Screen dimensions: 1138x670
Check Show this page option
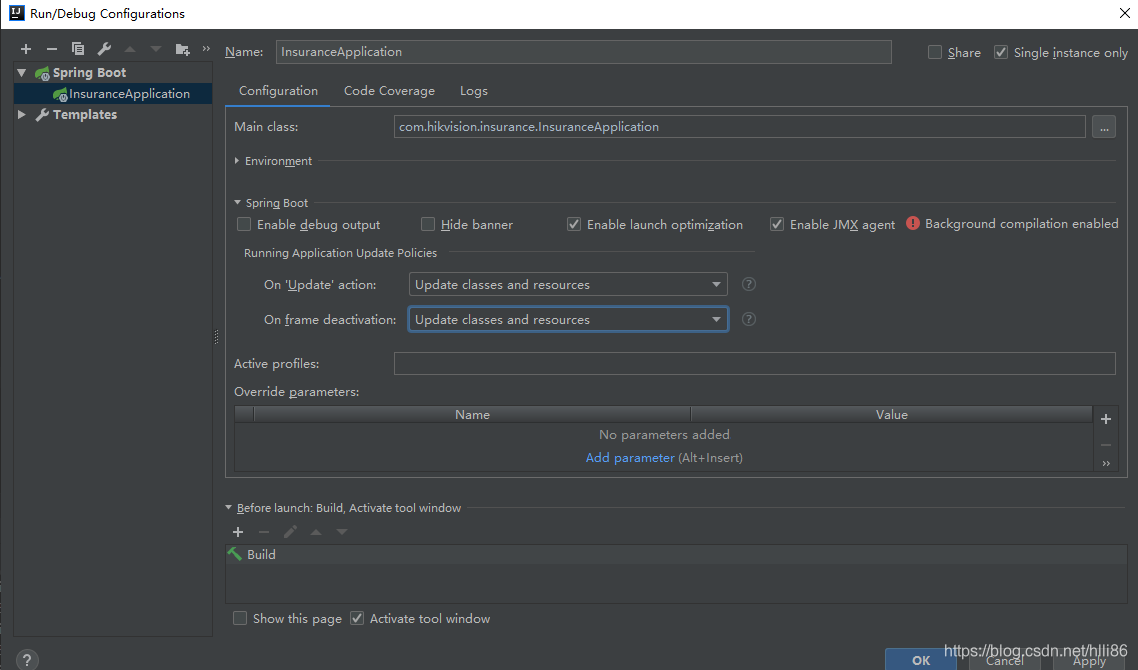(240, 618)
